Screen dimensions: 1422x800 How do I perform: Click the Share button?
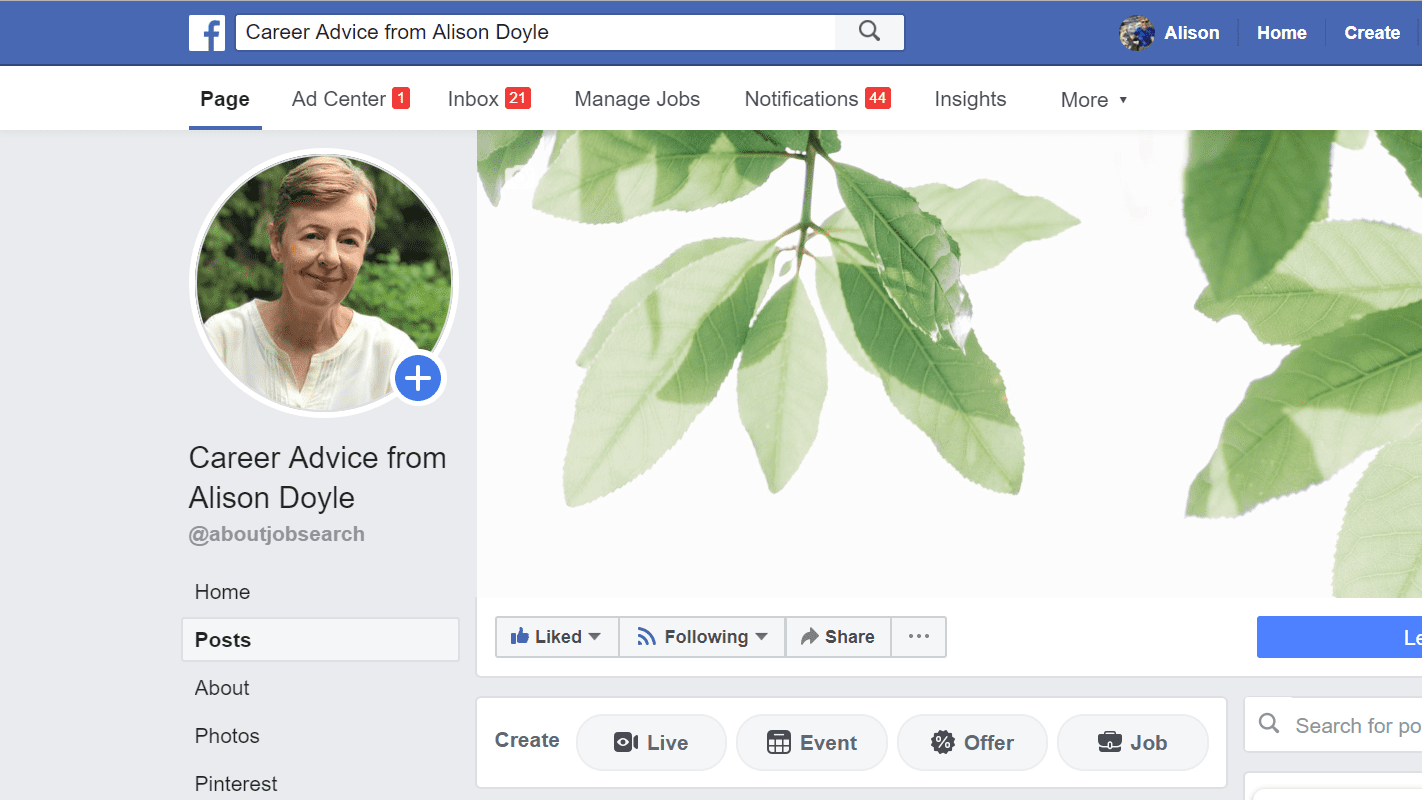(x=838, y=637)
